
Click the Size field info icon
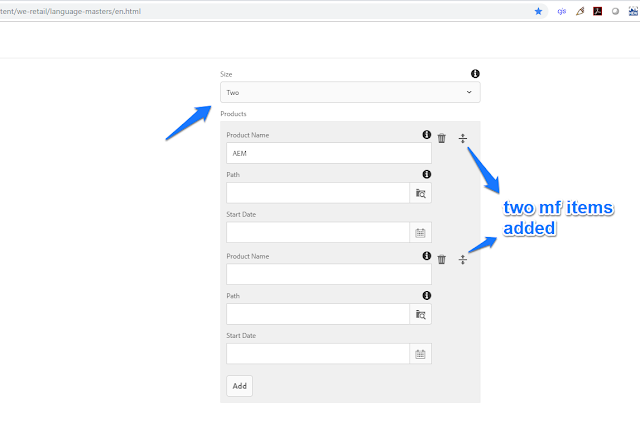(475, 74)
